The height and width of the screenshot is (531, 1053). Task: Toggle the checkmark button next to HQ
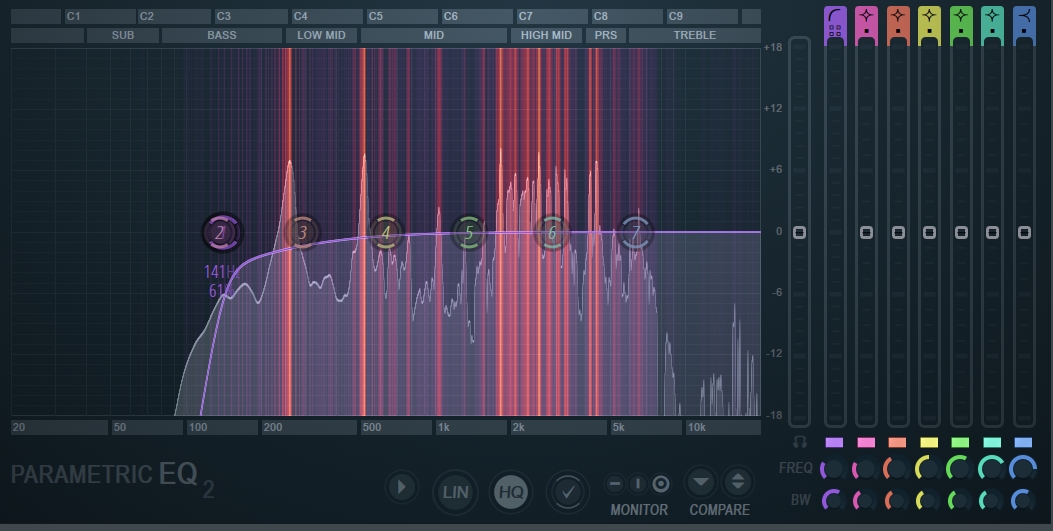tap(567, 491)
